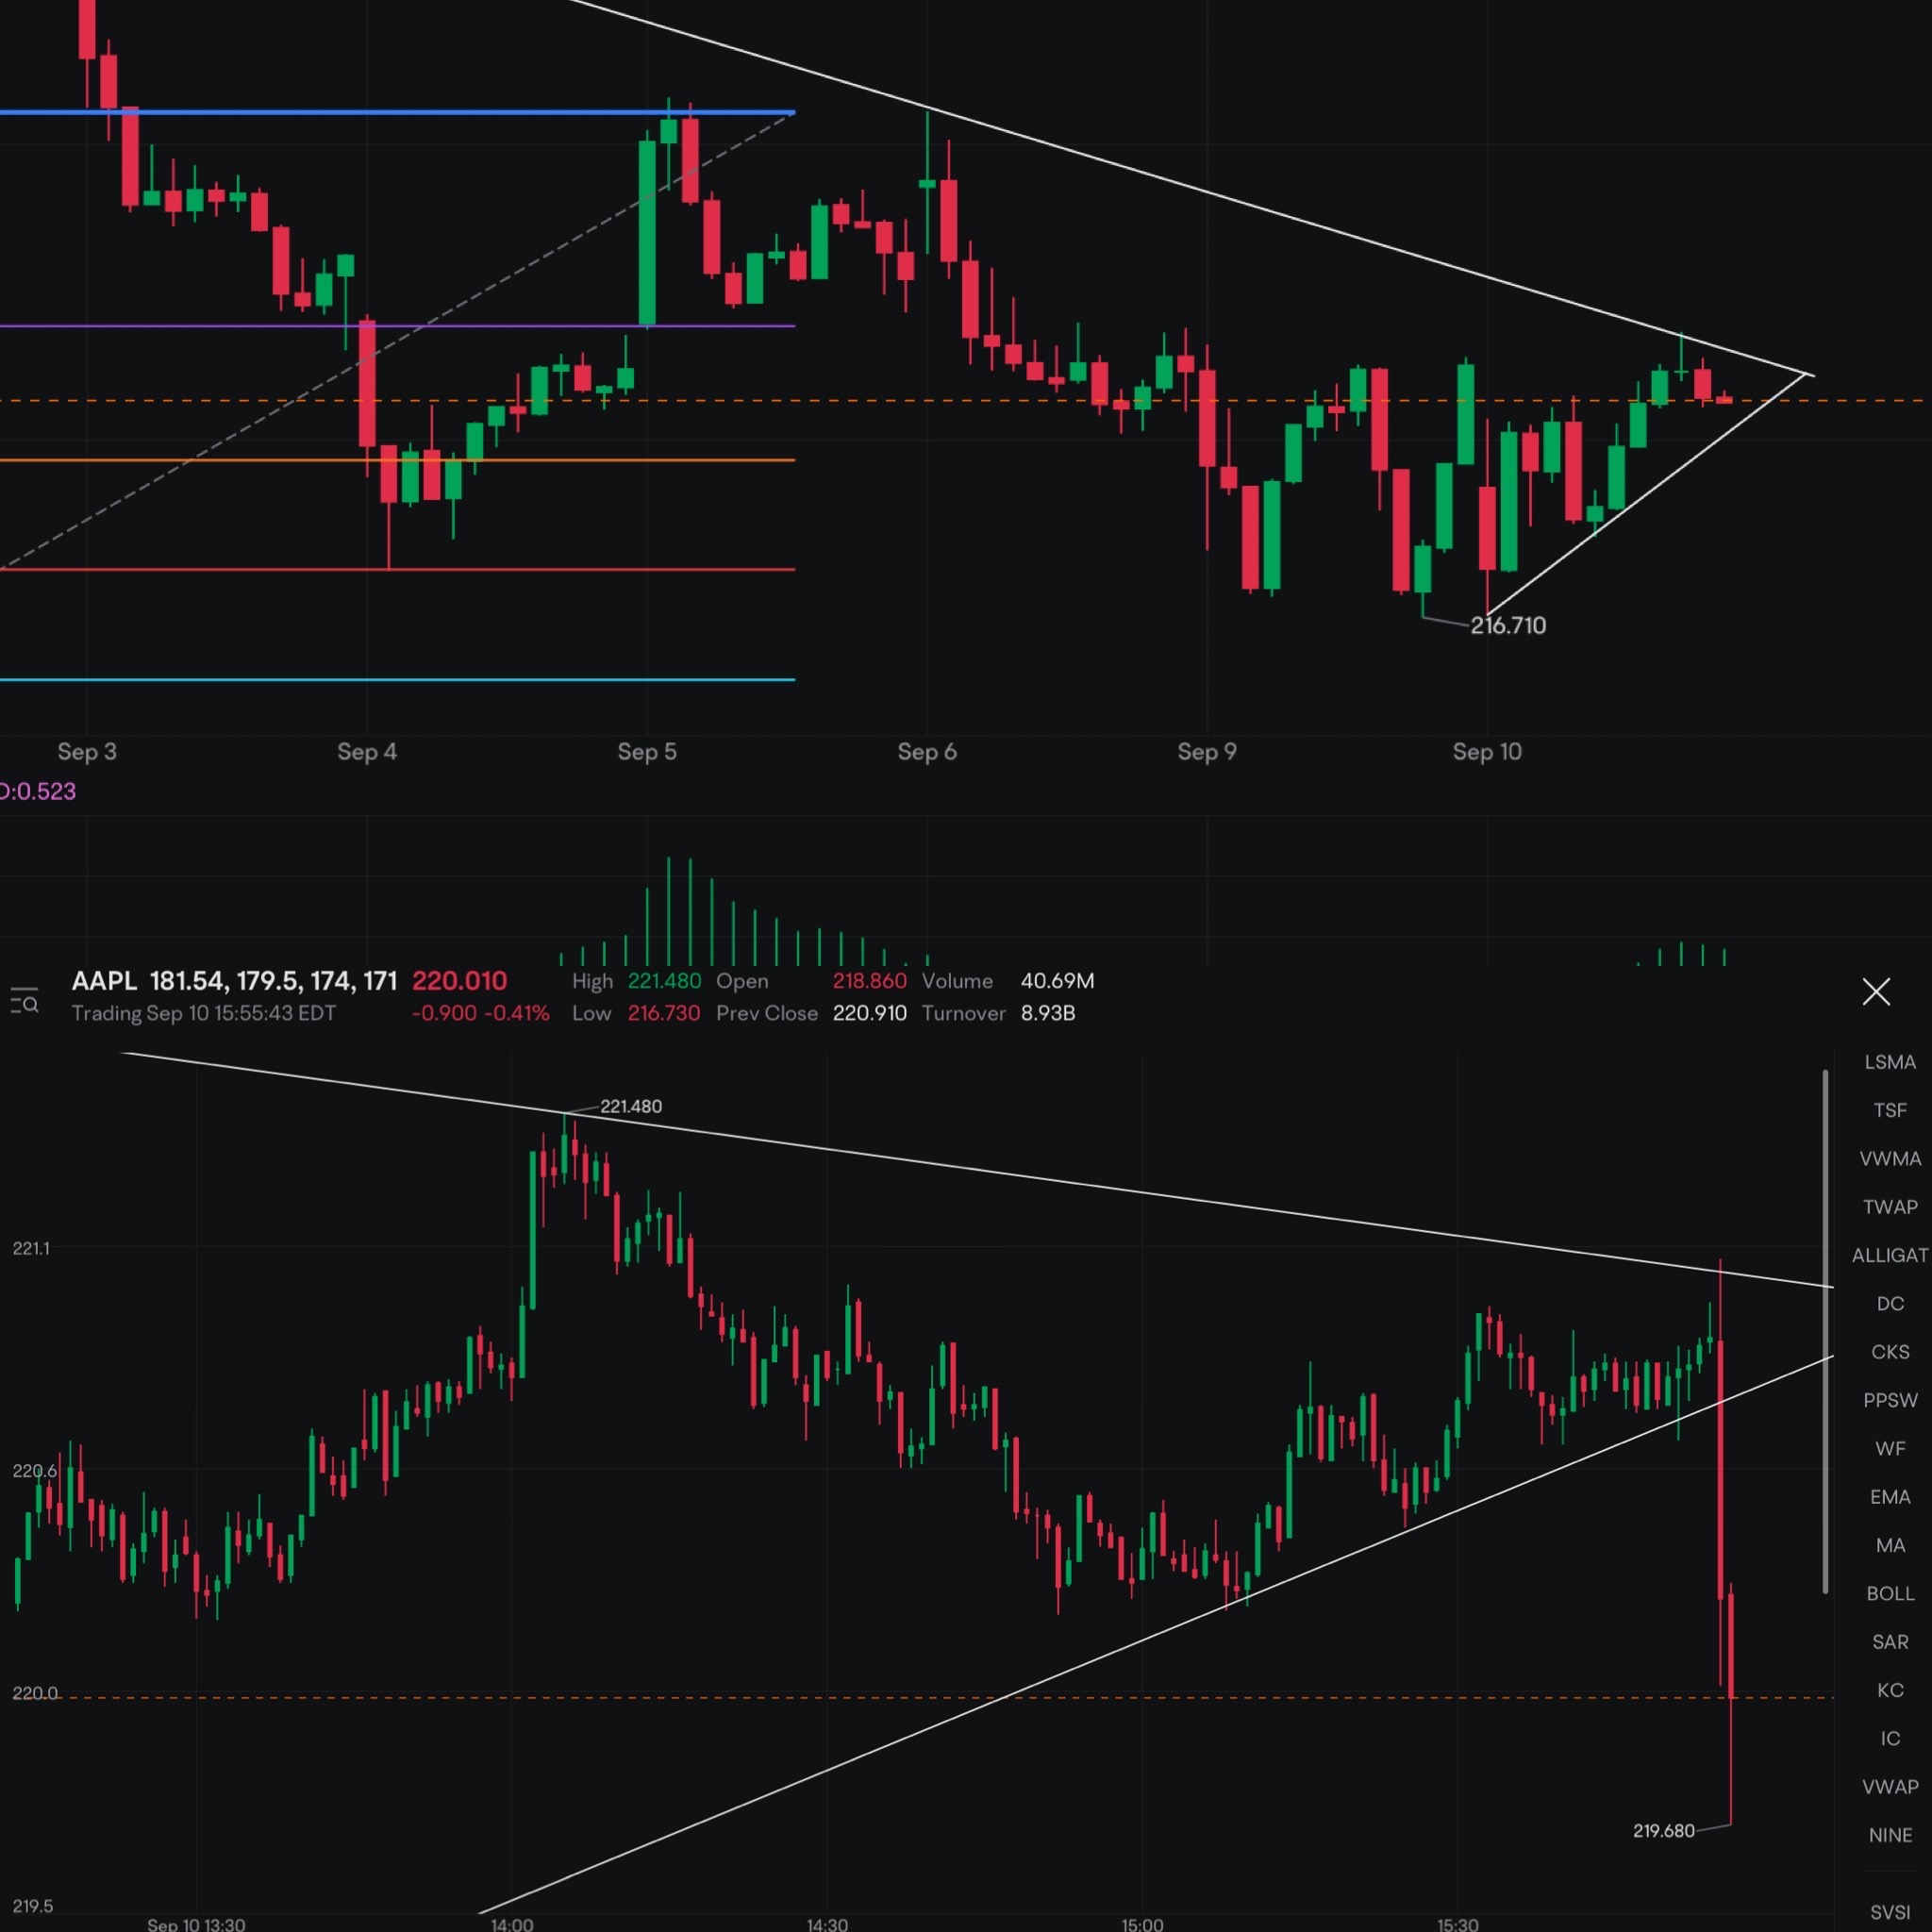Click the Sep 5 date label

tap(647, 752)
